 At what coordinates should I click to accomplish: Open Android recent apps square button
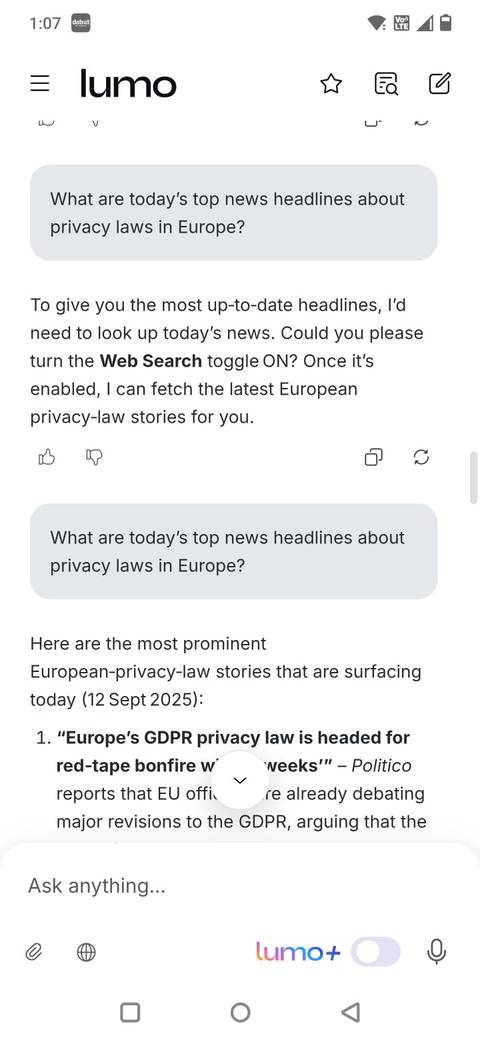click(130, 1012)
